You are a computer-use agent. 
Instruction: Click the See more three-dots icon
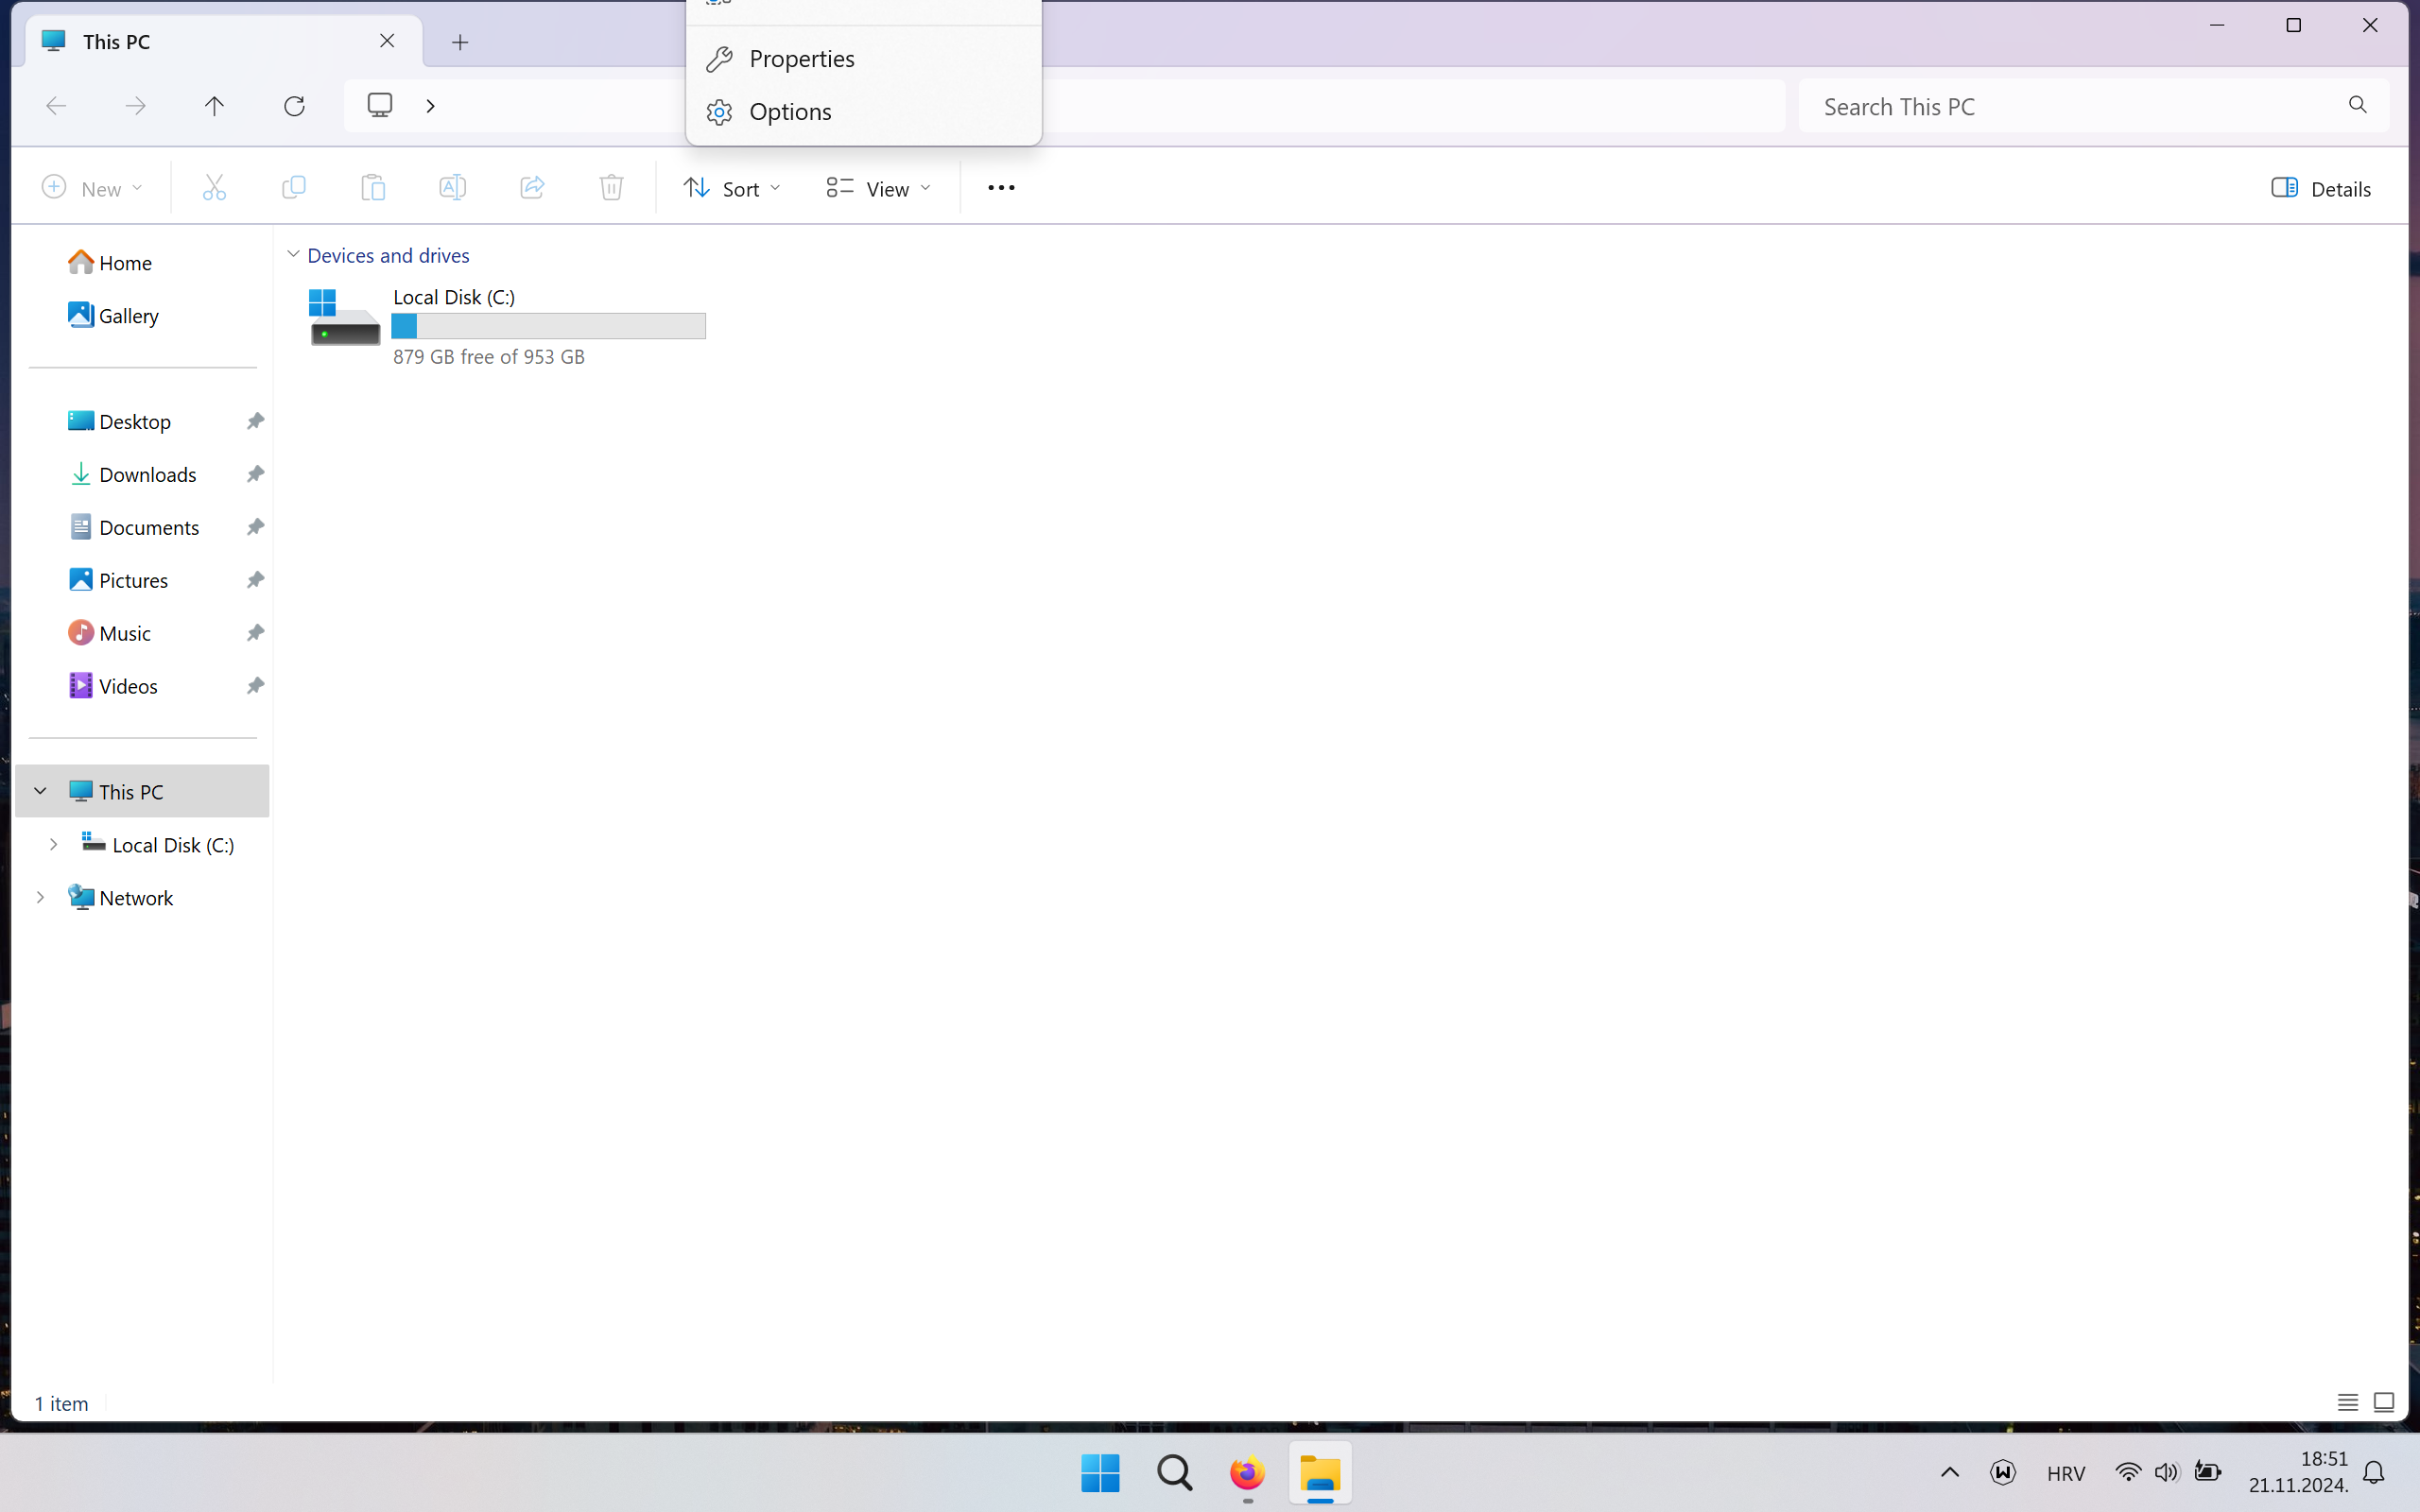point(1000,188)
